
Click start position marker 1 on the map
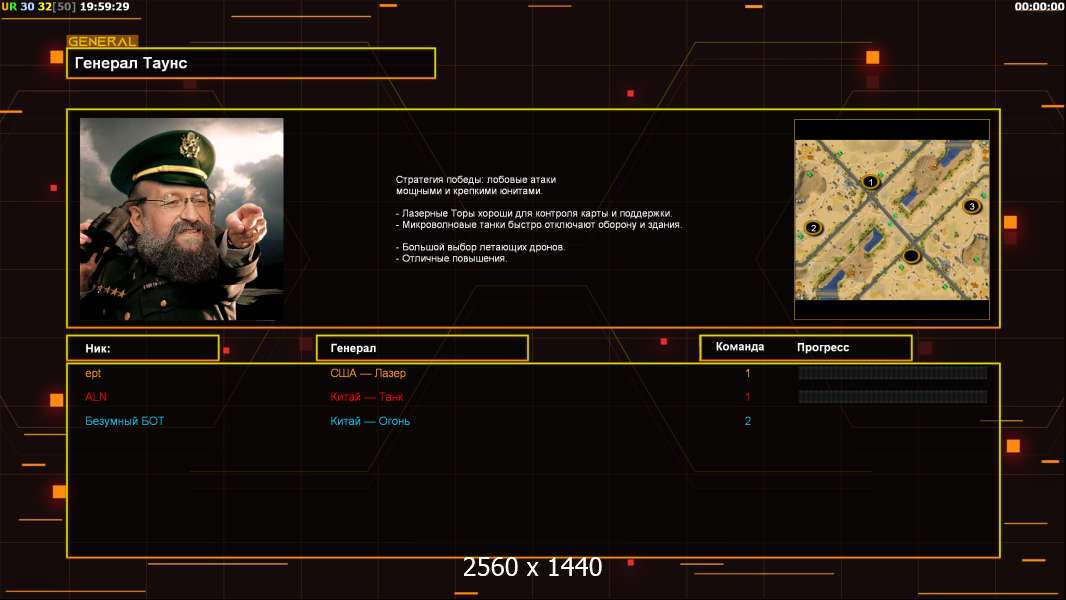click(870, 181)
